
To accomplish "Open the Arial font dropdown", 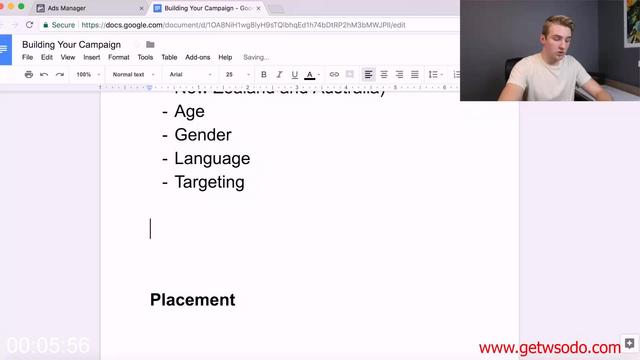I will [x=191, y=74].
